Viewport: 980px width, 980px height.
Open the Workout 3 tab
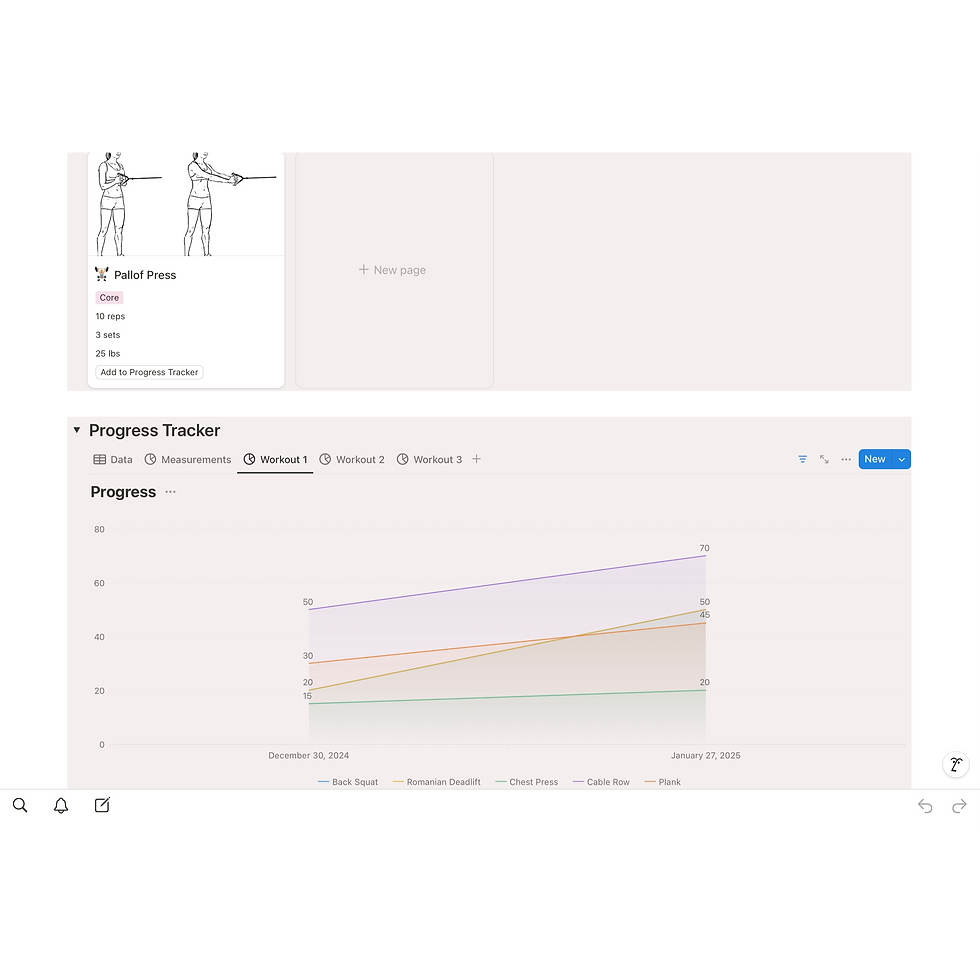[429, 459]
